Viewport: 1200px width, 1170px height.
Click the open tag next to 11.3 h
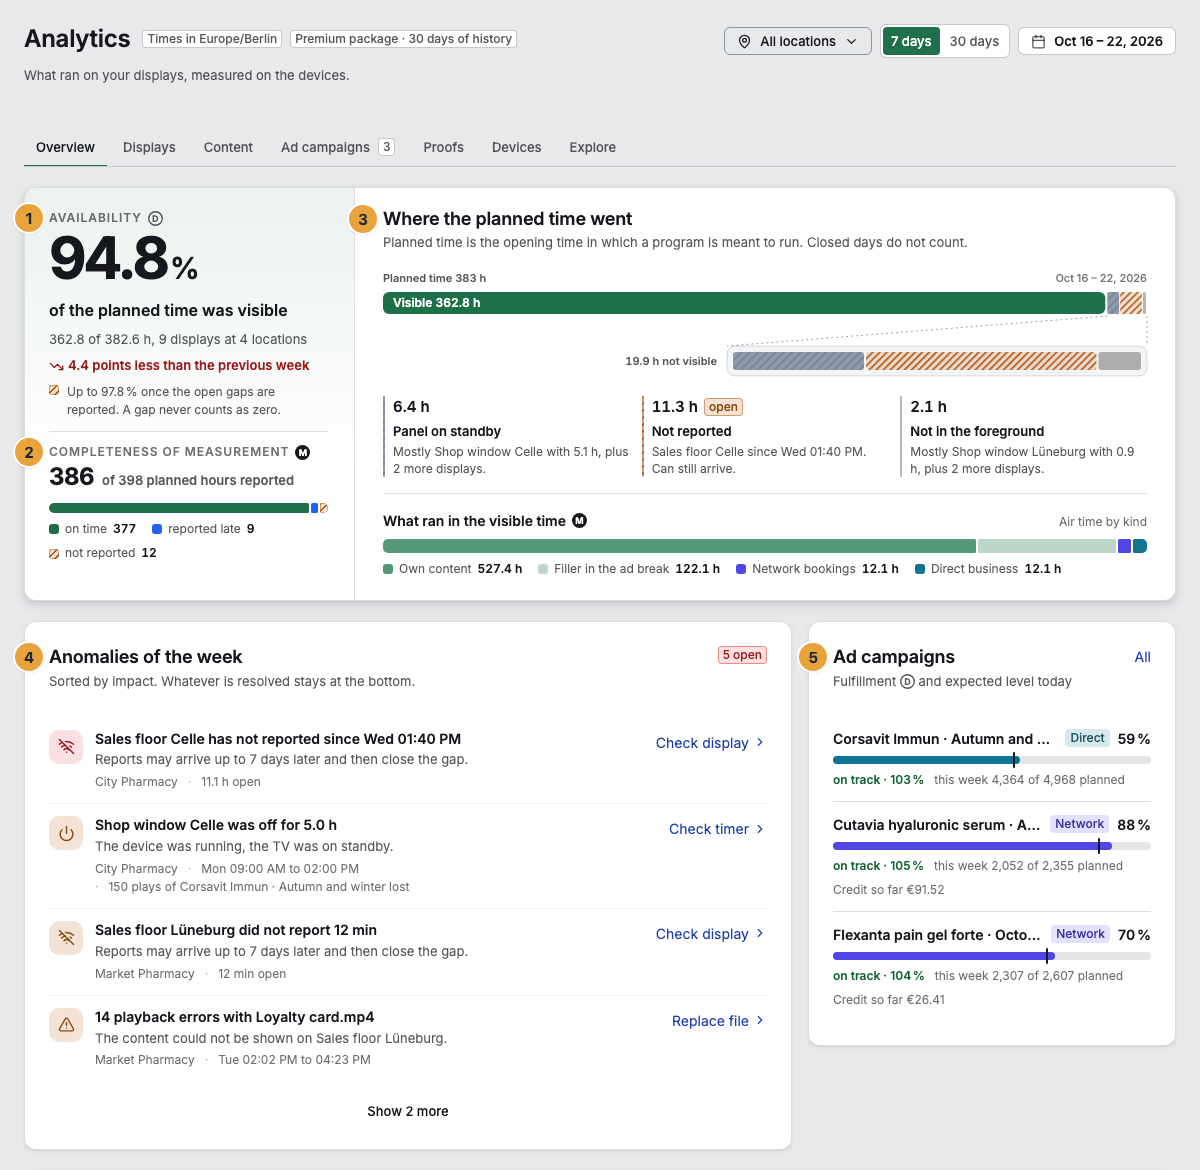pos(723,407)
